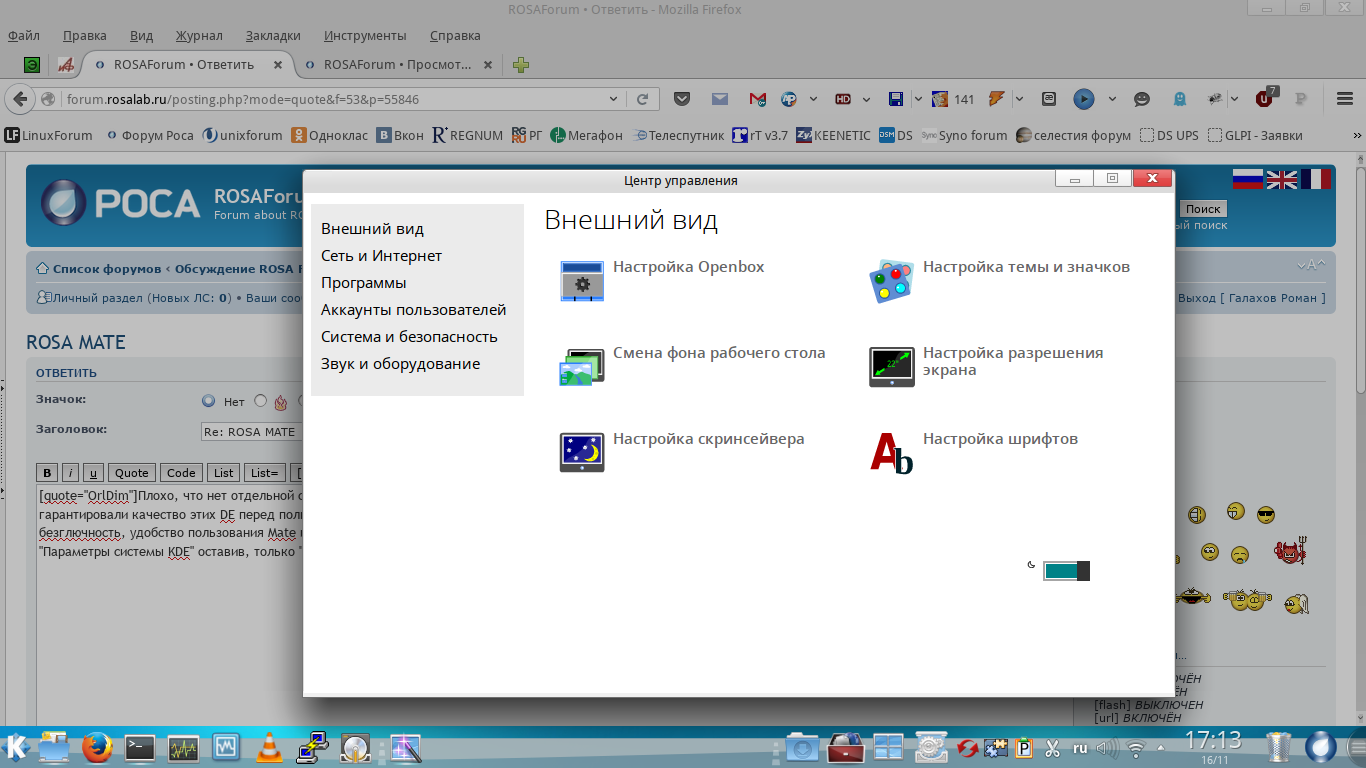Click the Code BBCode button
This screenshot has width=1366, height=768.
pyautogui.click(x=181, y=473)
